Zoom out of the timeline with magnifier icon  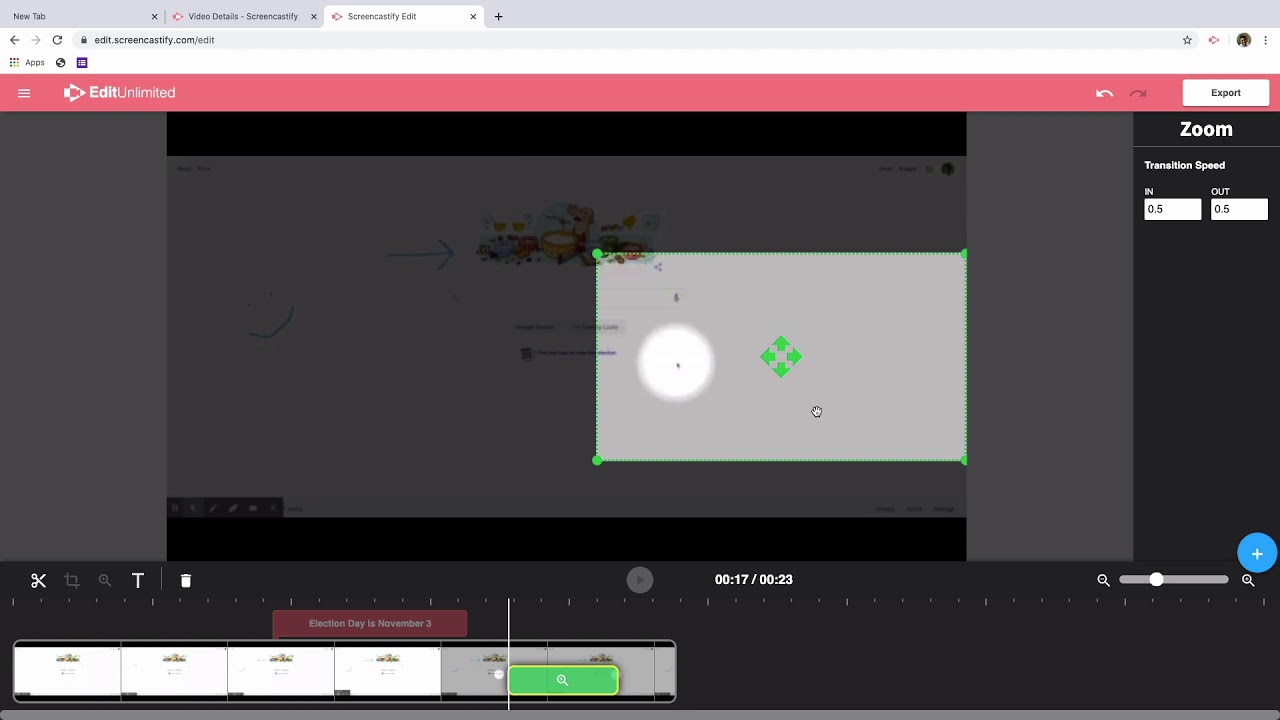coord(1103,580)
